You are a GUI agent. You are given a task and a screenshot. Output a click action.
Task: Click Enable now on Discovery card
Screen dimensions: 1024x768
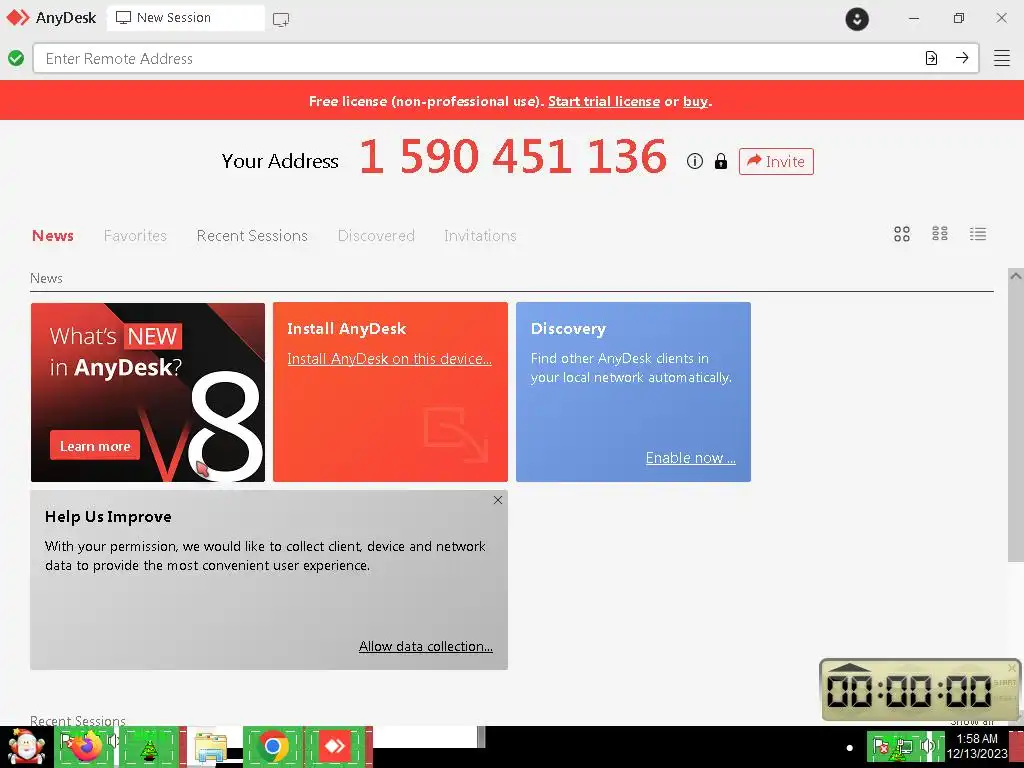[x=690, y=458]
